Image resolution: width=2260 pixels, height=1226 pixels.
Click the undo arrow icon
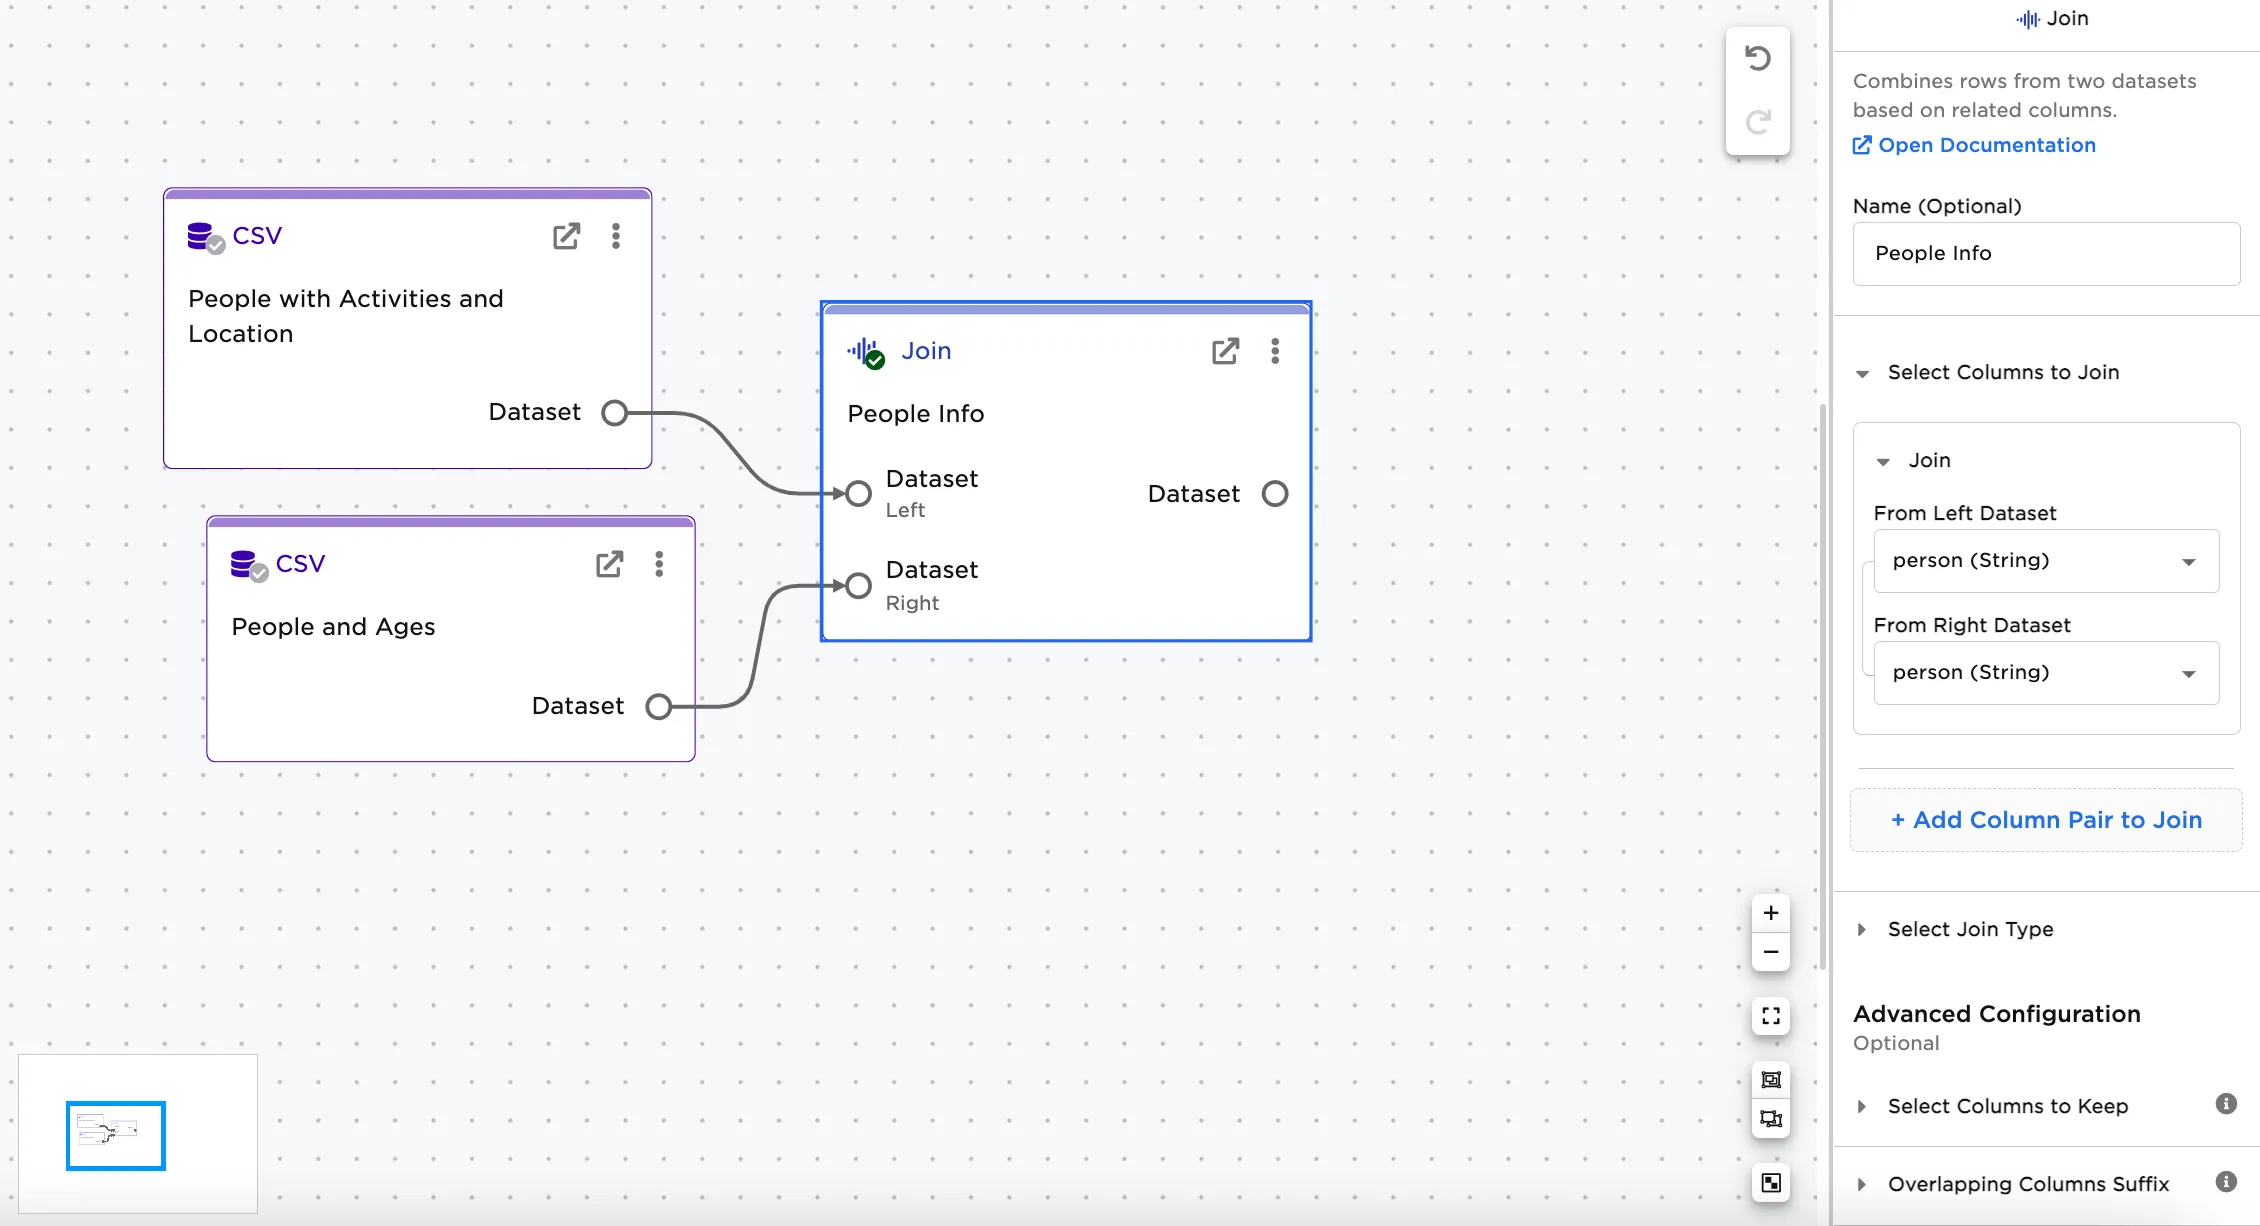(x=1758, y=57)
